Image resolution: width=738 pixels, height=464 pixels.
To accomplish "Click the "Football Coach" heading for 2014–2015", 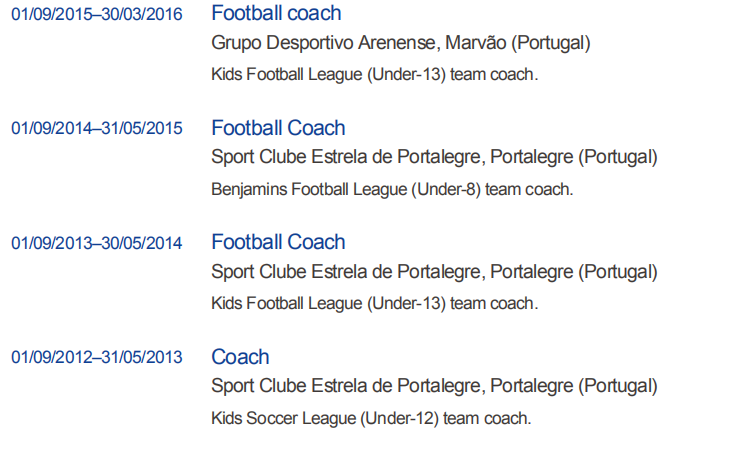I will click(278, 128).
